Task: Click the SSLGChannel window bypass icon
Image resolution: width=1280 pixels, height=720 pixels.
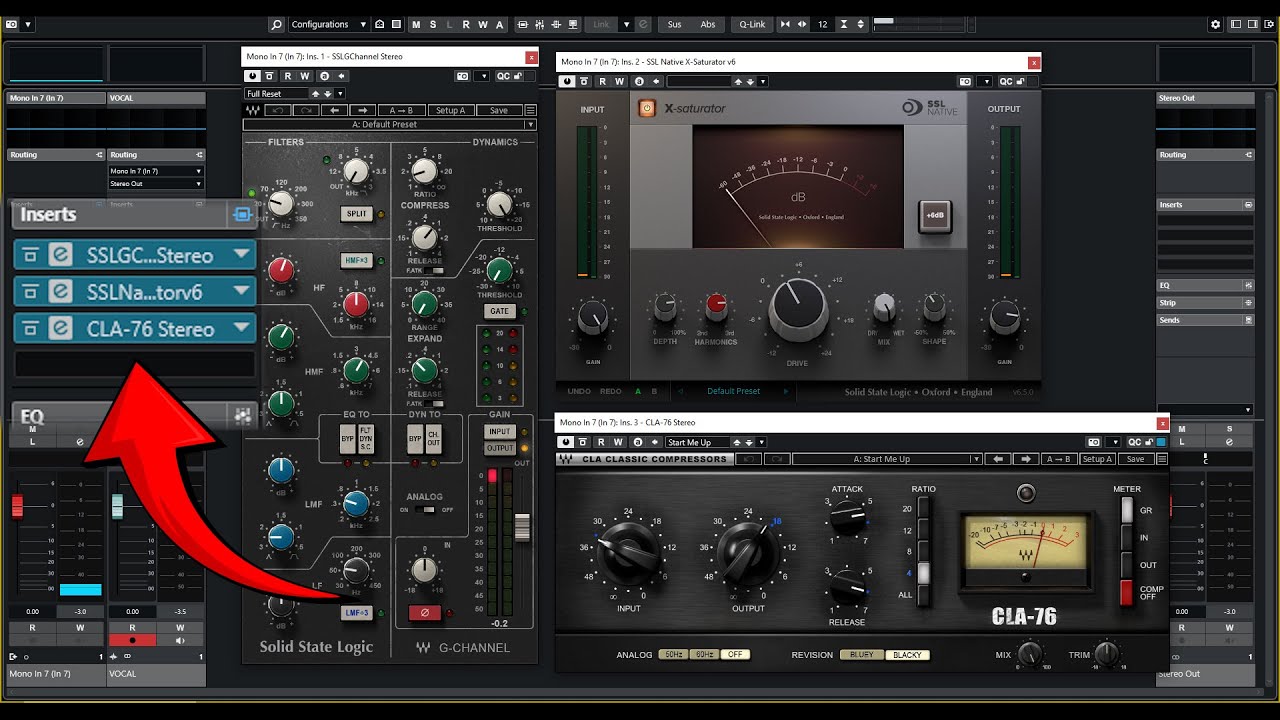Action: point(270,76)
